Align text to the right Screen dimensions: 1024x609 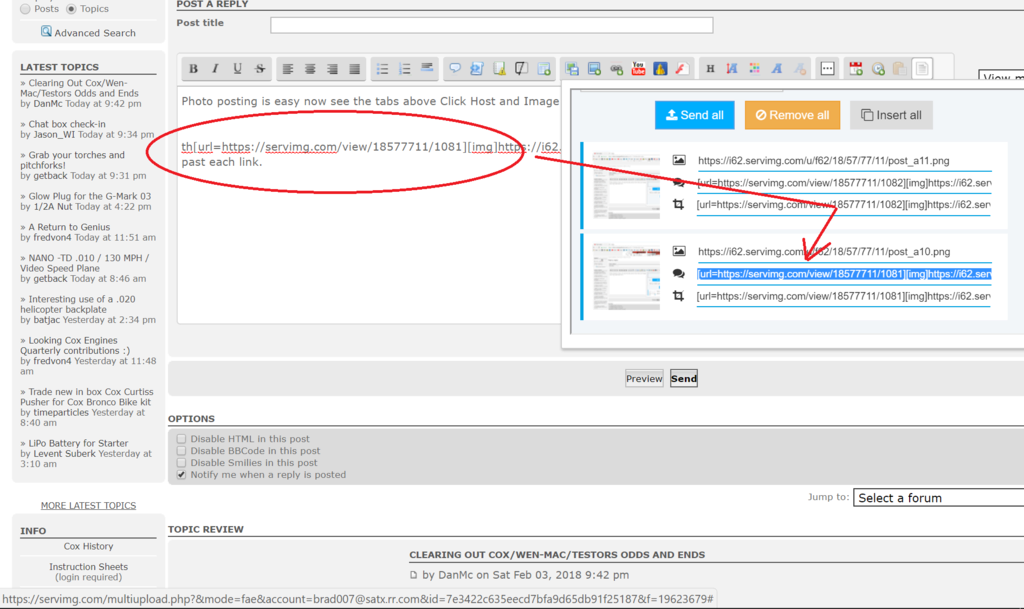(x=332, y=69)
